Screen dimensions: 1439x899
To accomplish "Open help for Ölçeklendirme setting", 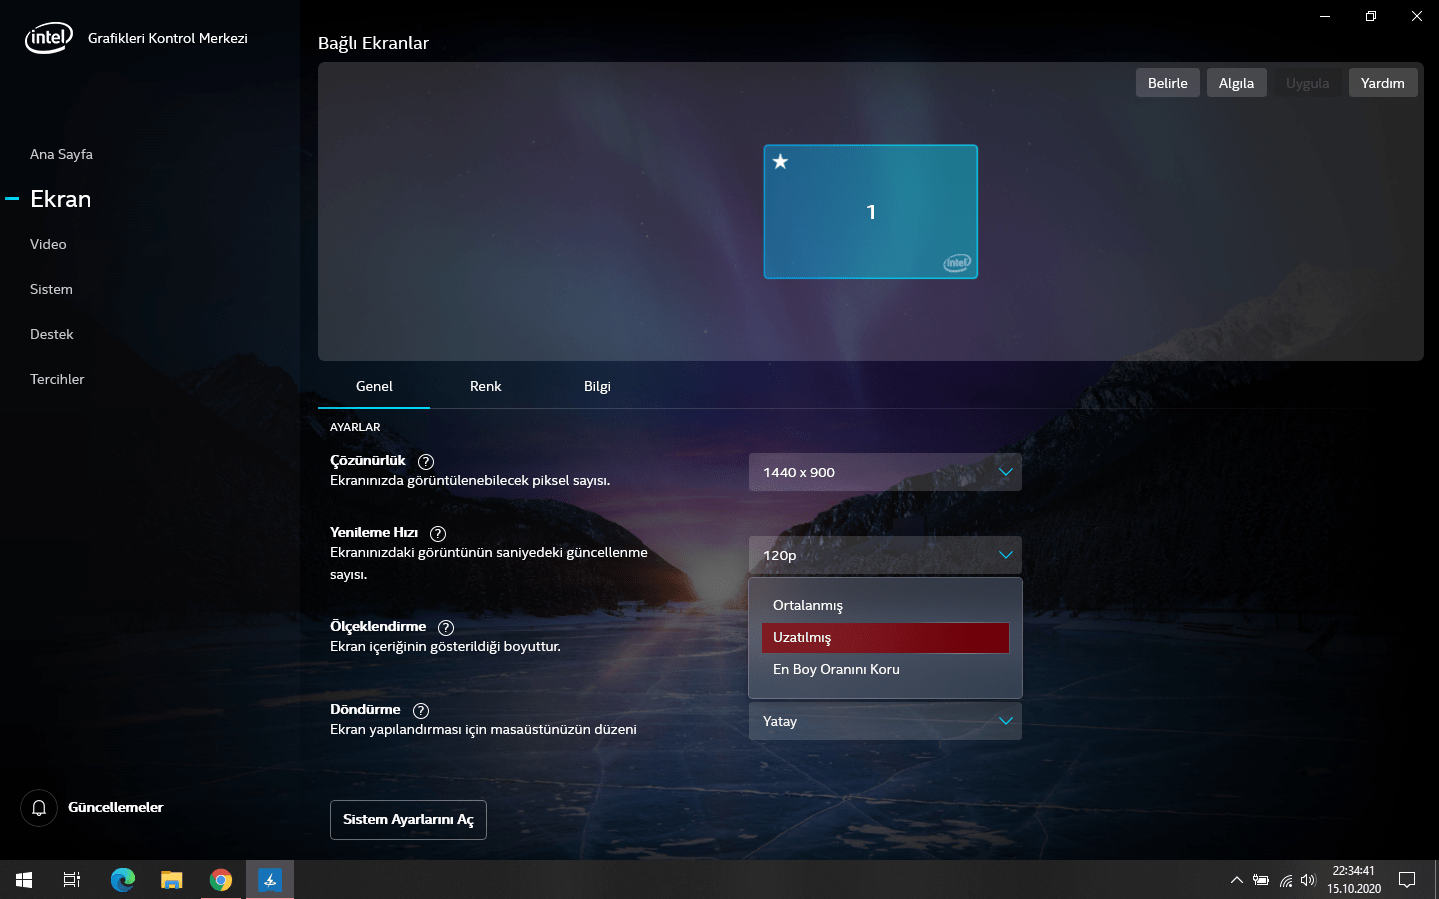I will click(446, 627).
